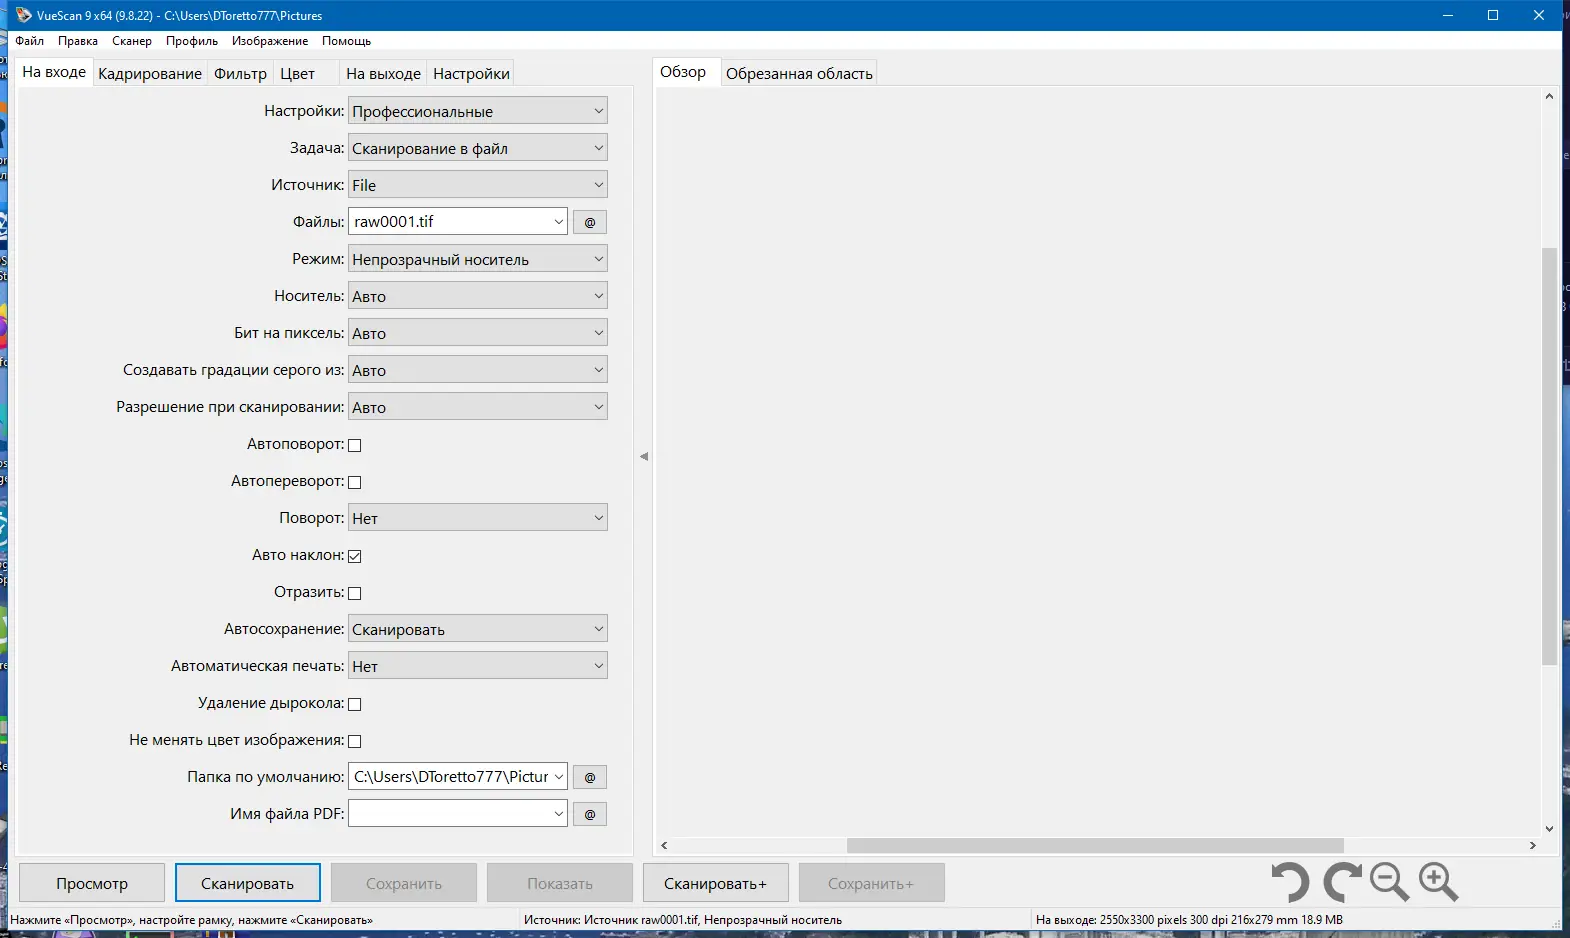Click the horizontal scrollbar in the preview area
Screen dimensions: 1570x938
(x=1095, y=845)
